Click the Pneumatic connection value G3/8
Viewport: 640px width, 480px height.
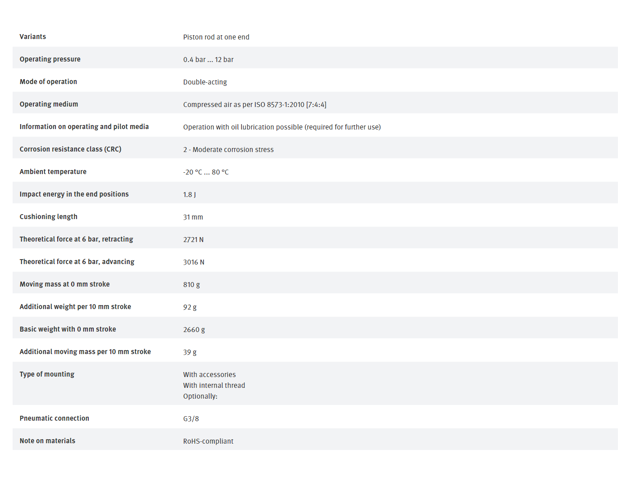(191, 419)
